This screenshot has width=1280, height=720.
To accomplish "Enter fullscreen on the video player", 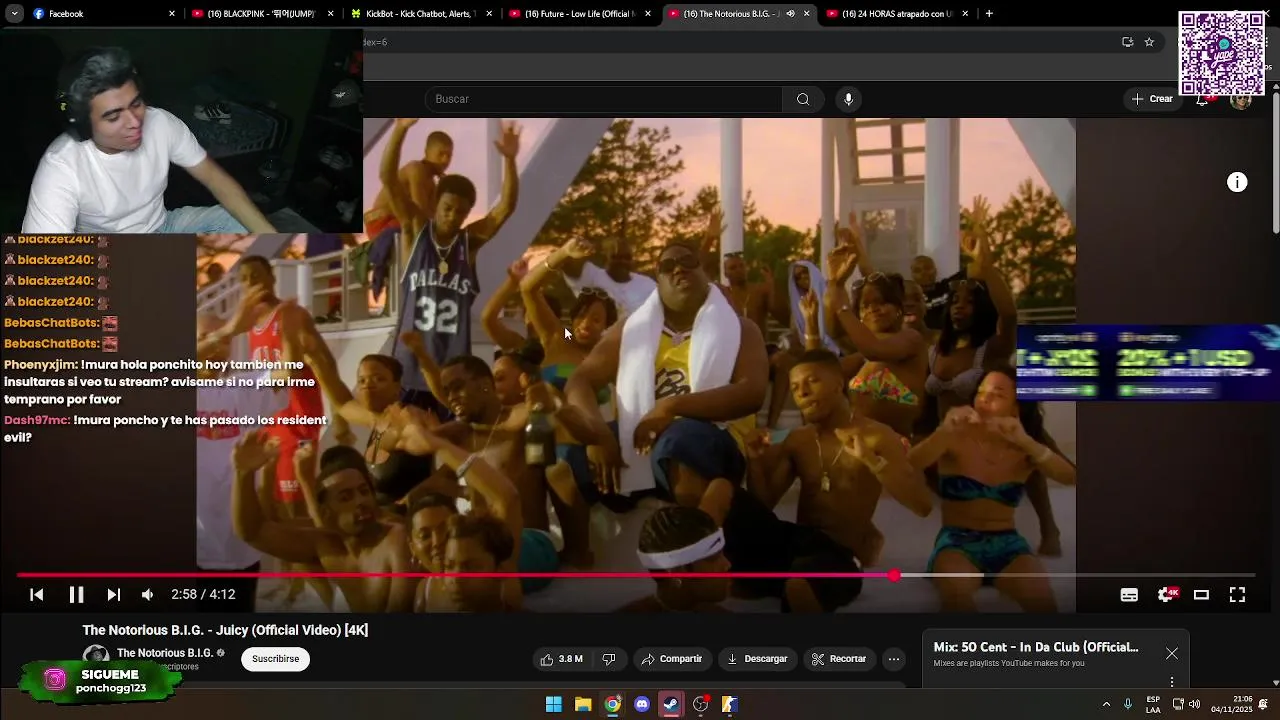I will tap(1237, 594).
